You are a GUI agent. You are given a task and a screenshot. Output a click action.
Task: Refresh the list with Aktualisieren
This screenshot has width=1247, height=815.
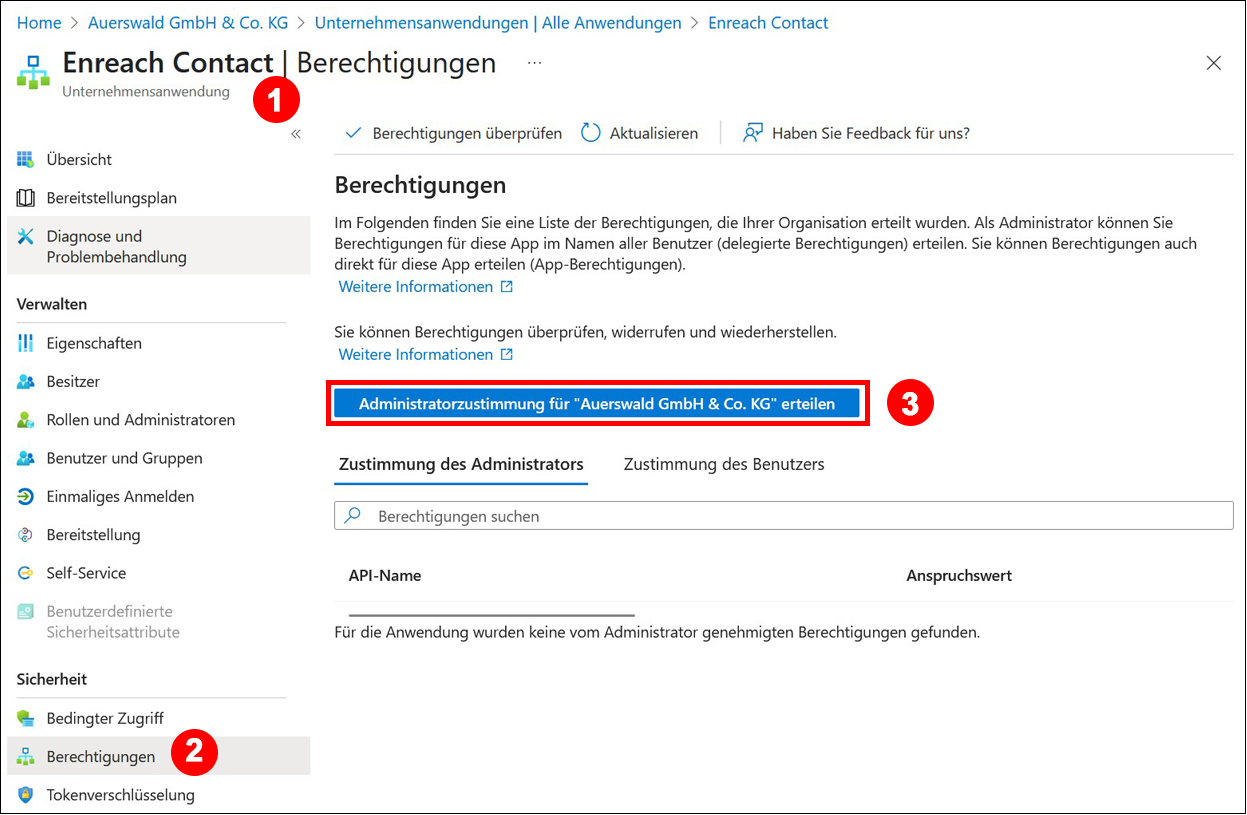(x=640, y=133)
